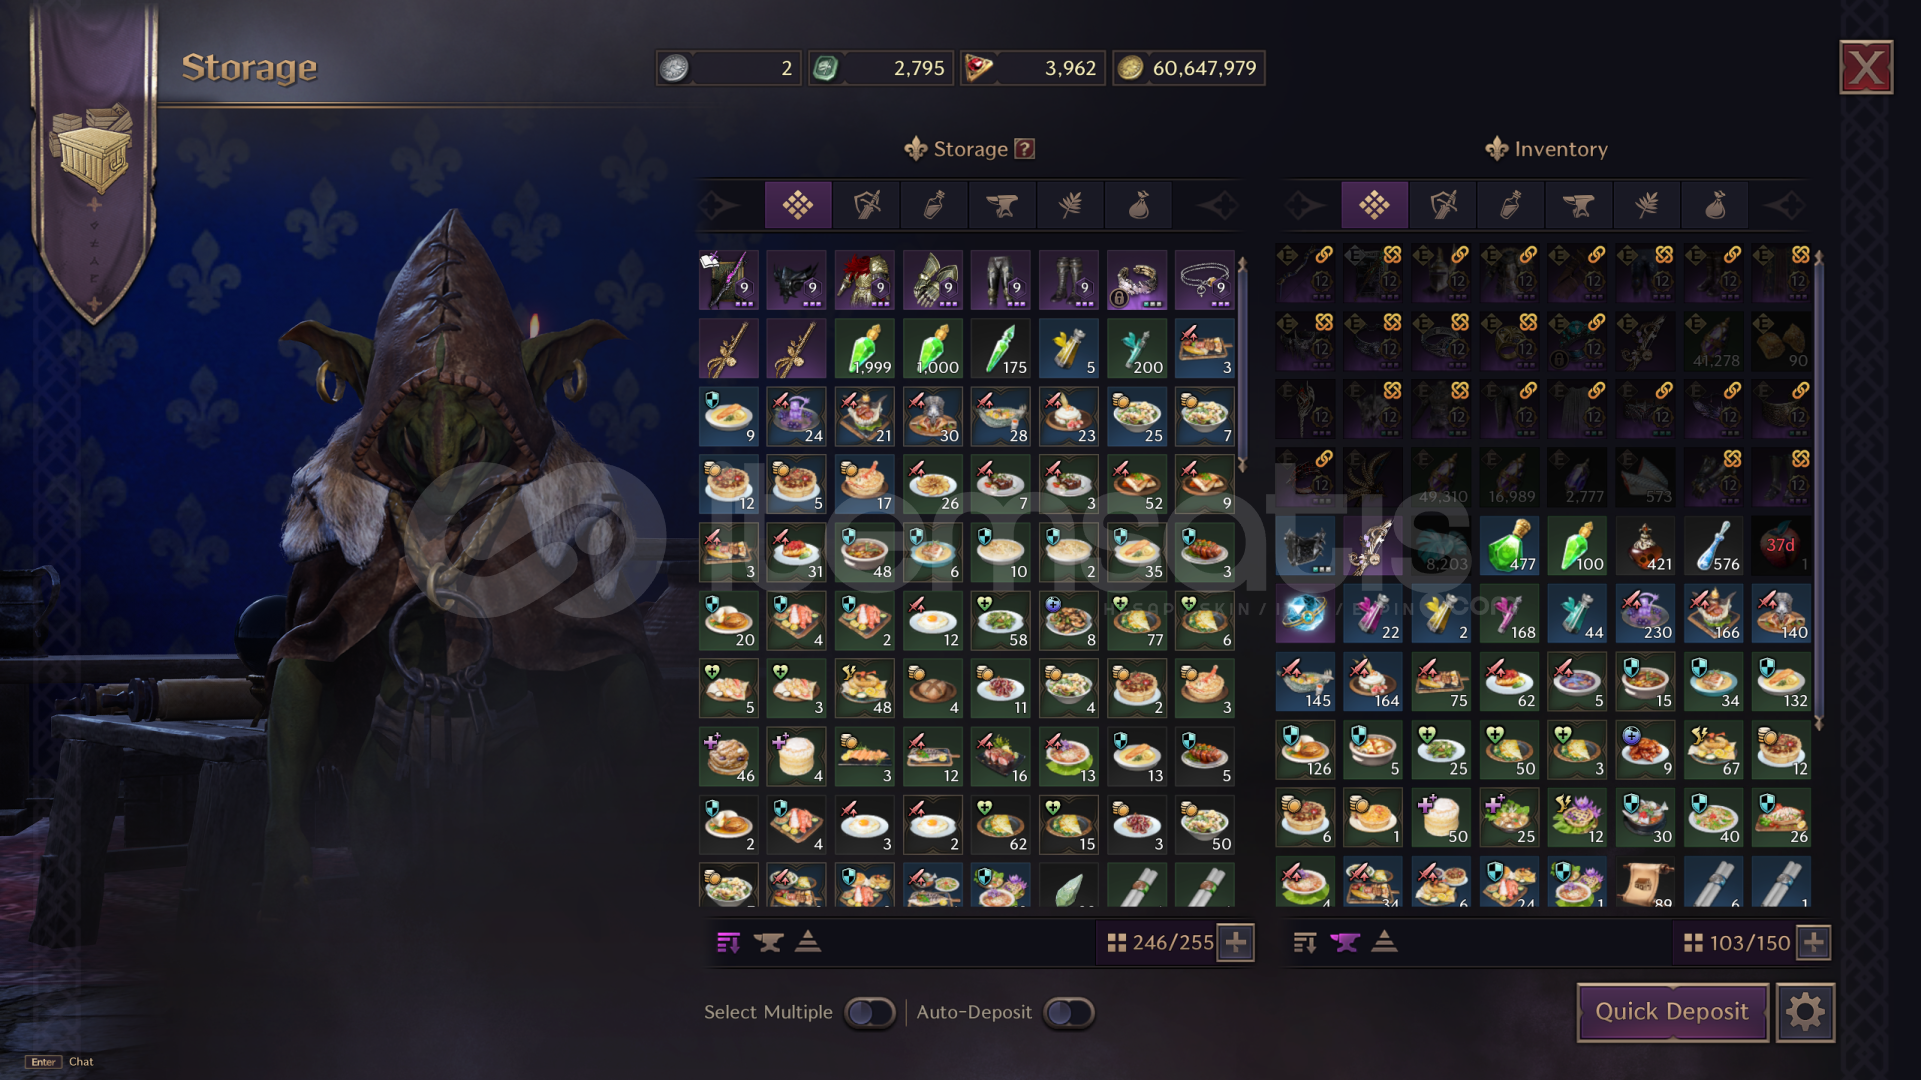
Task: Go to next Storage category arrow
Action: [x=1217, y=206]
